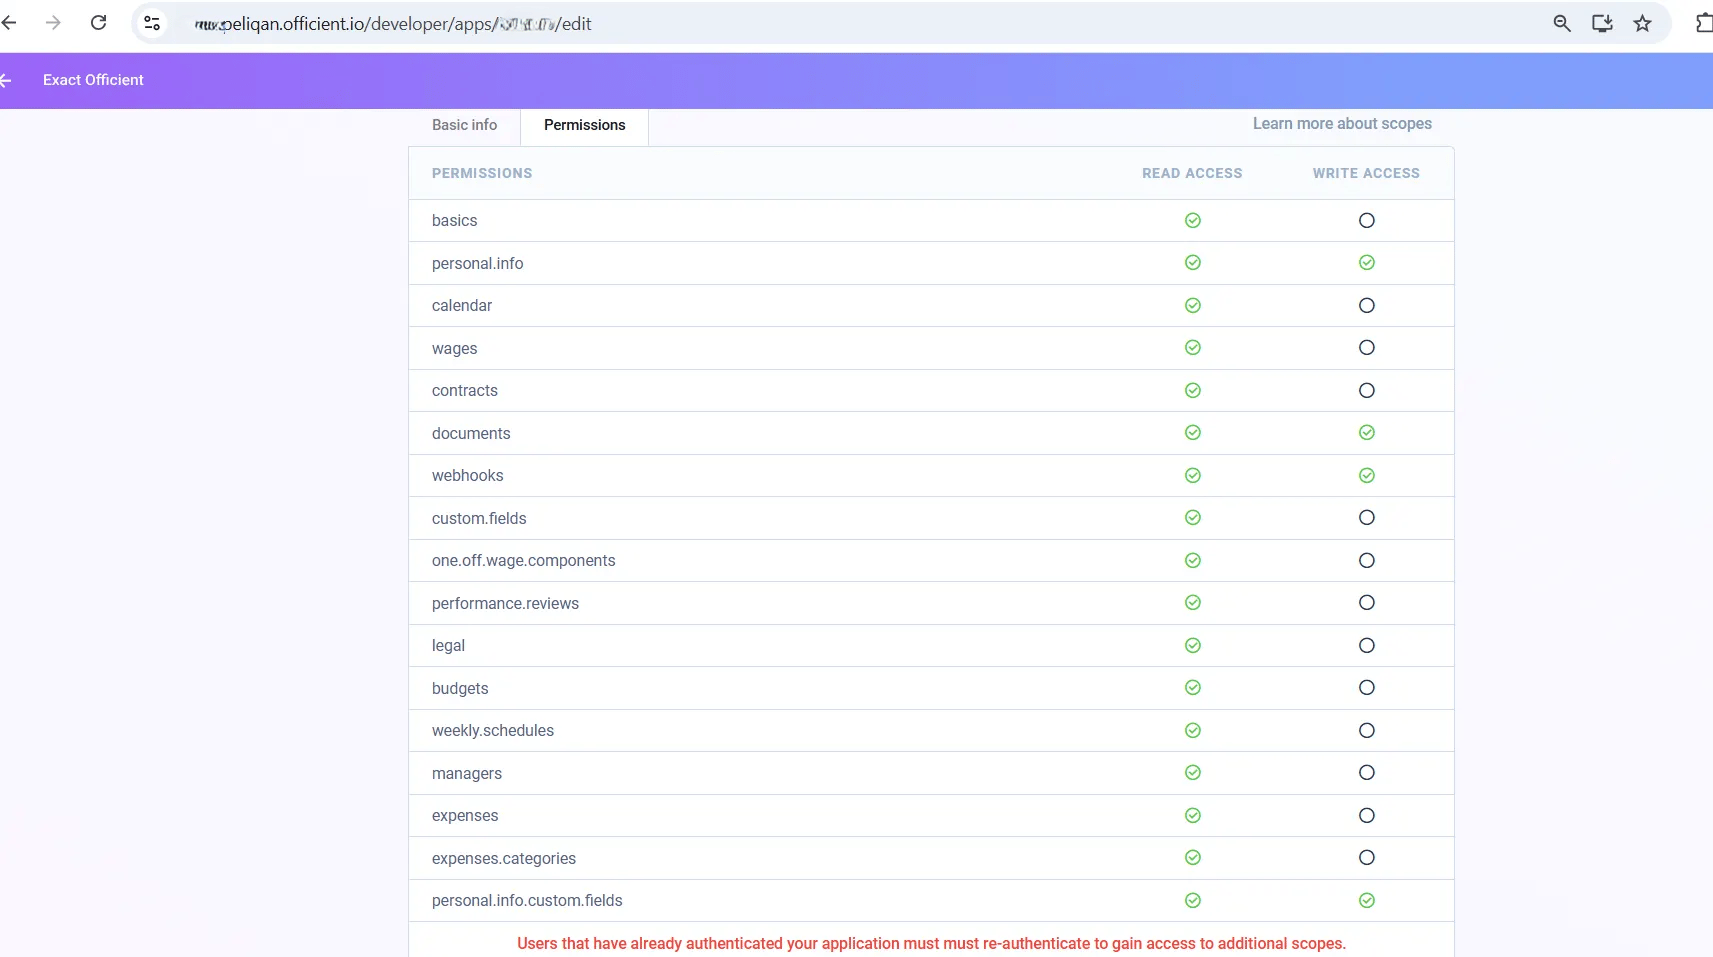Click the weekly.schedules permission name

coord(493,731)
